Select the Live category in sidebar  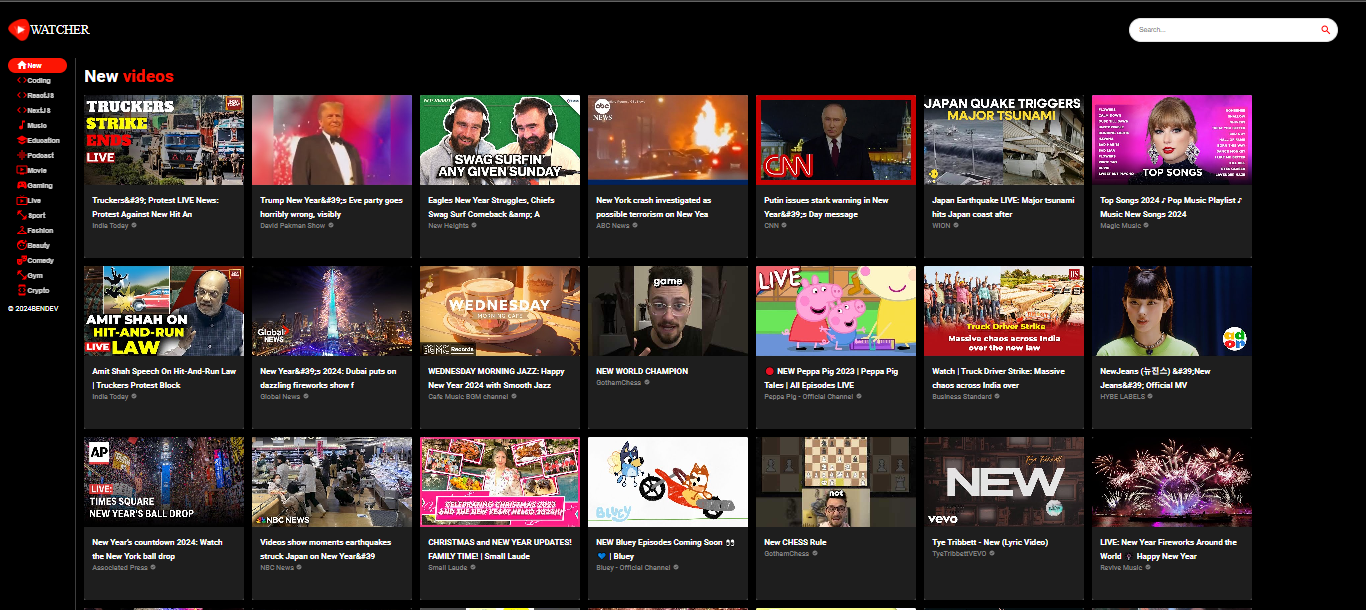(34, 200)
